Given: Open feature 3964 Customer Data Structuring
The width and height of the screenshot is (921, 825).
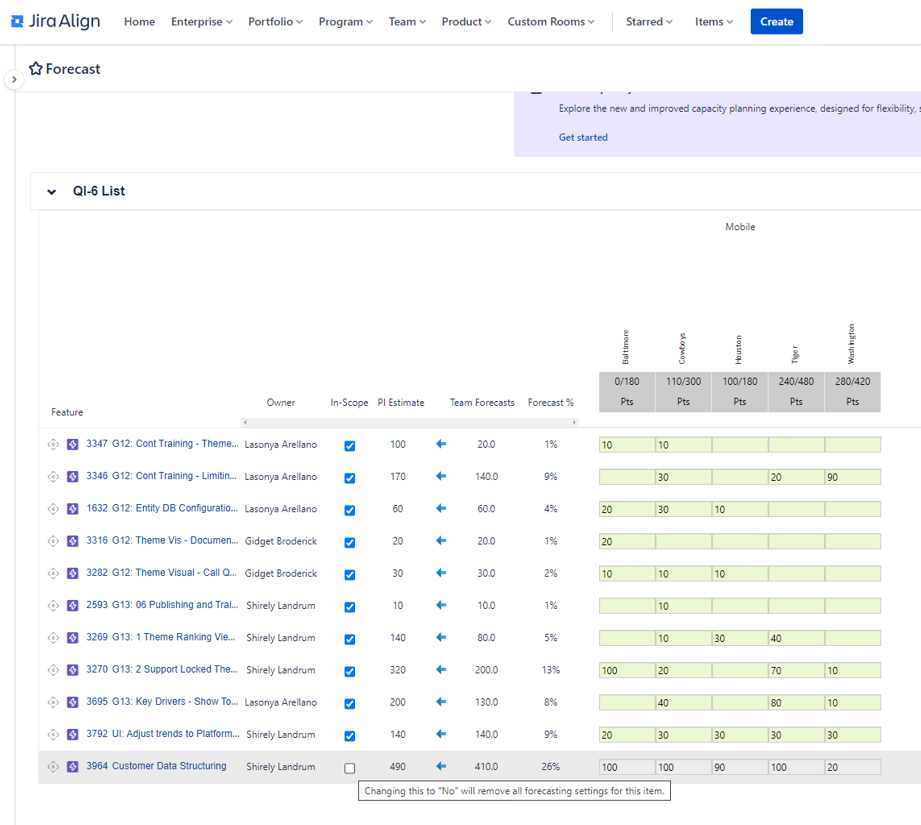Looking at the screenshot, I should tap(156, 766).
